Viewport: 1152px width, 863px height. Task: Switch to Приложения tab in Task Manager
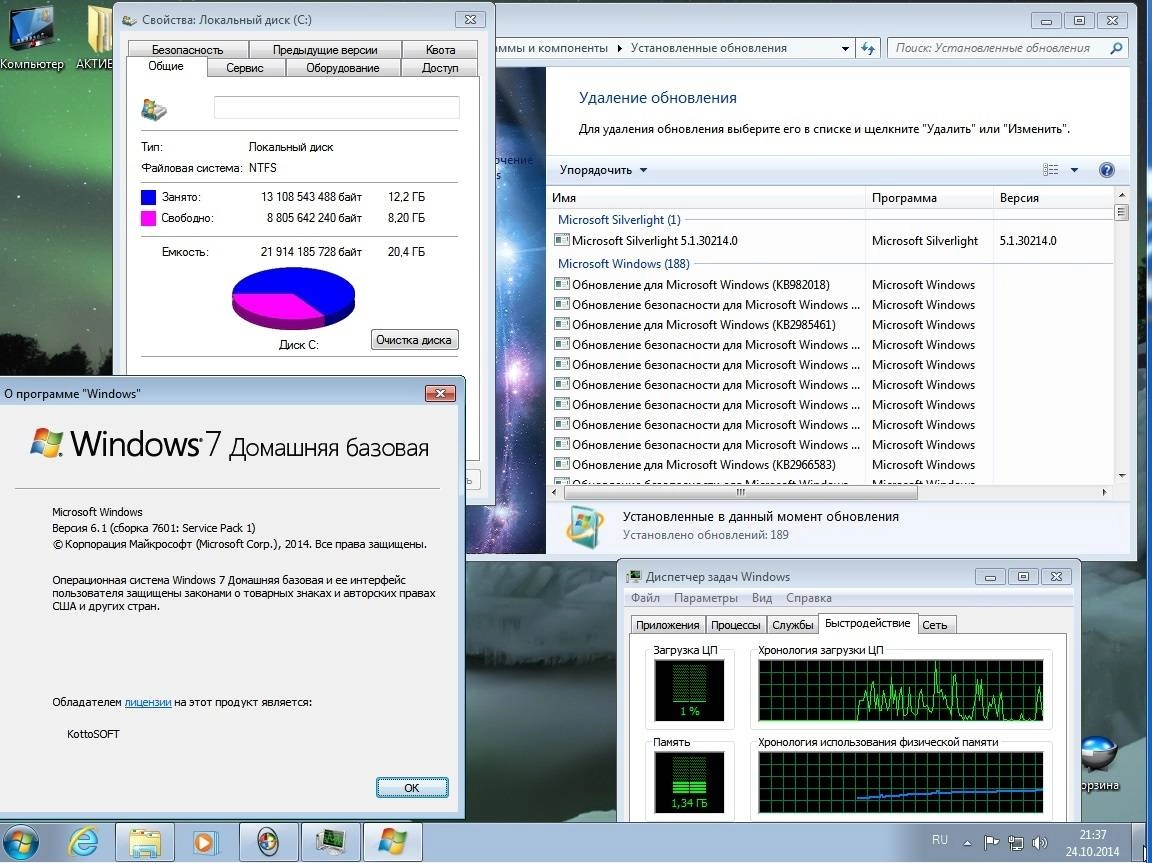pyautogui.click(x=667, y=625)
